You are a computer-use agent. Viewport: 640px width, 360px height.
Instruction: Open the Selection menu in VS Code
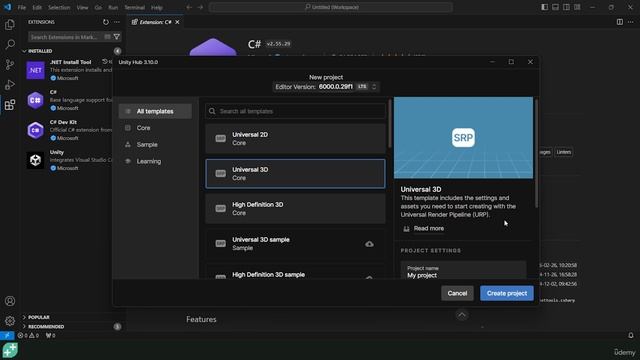[x=59, y=7]
